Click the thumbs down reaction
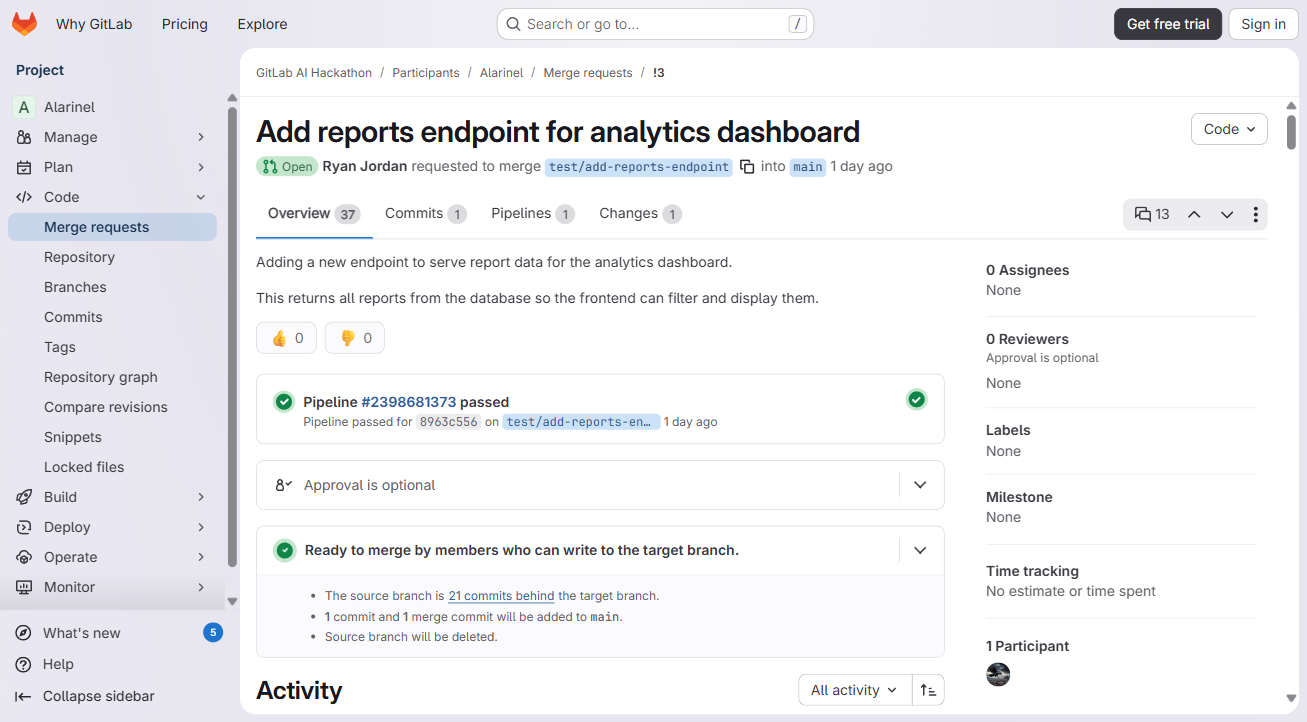Screen dimensions: 1307x722 pos(355,338)
